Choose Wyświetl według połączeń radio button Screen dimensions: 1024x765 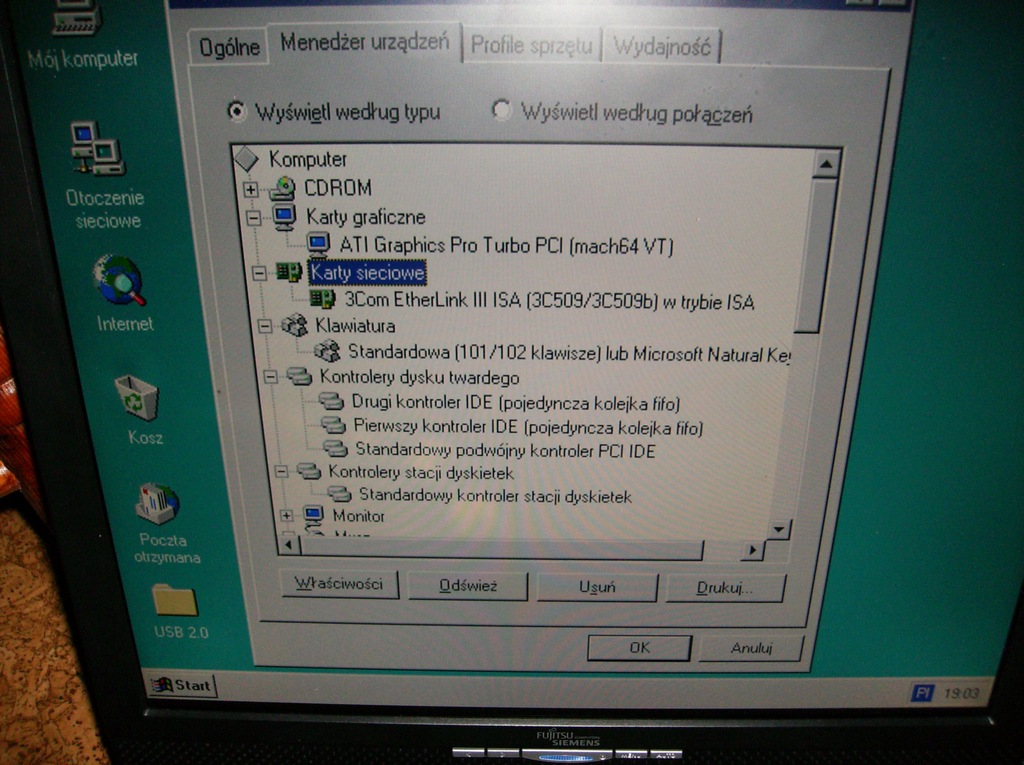[x=501, y=110]
